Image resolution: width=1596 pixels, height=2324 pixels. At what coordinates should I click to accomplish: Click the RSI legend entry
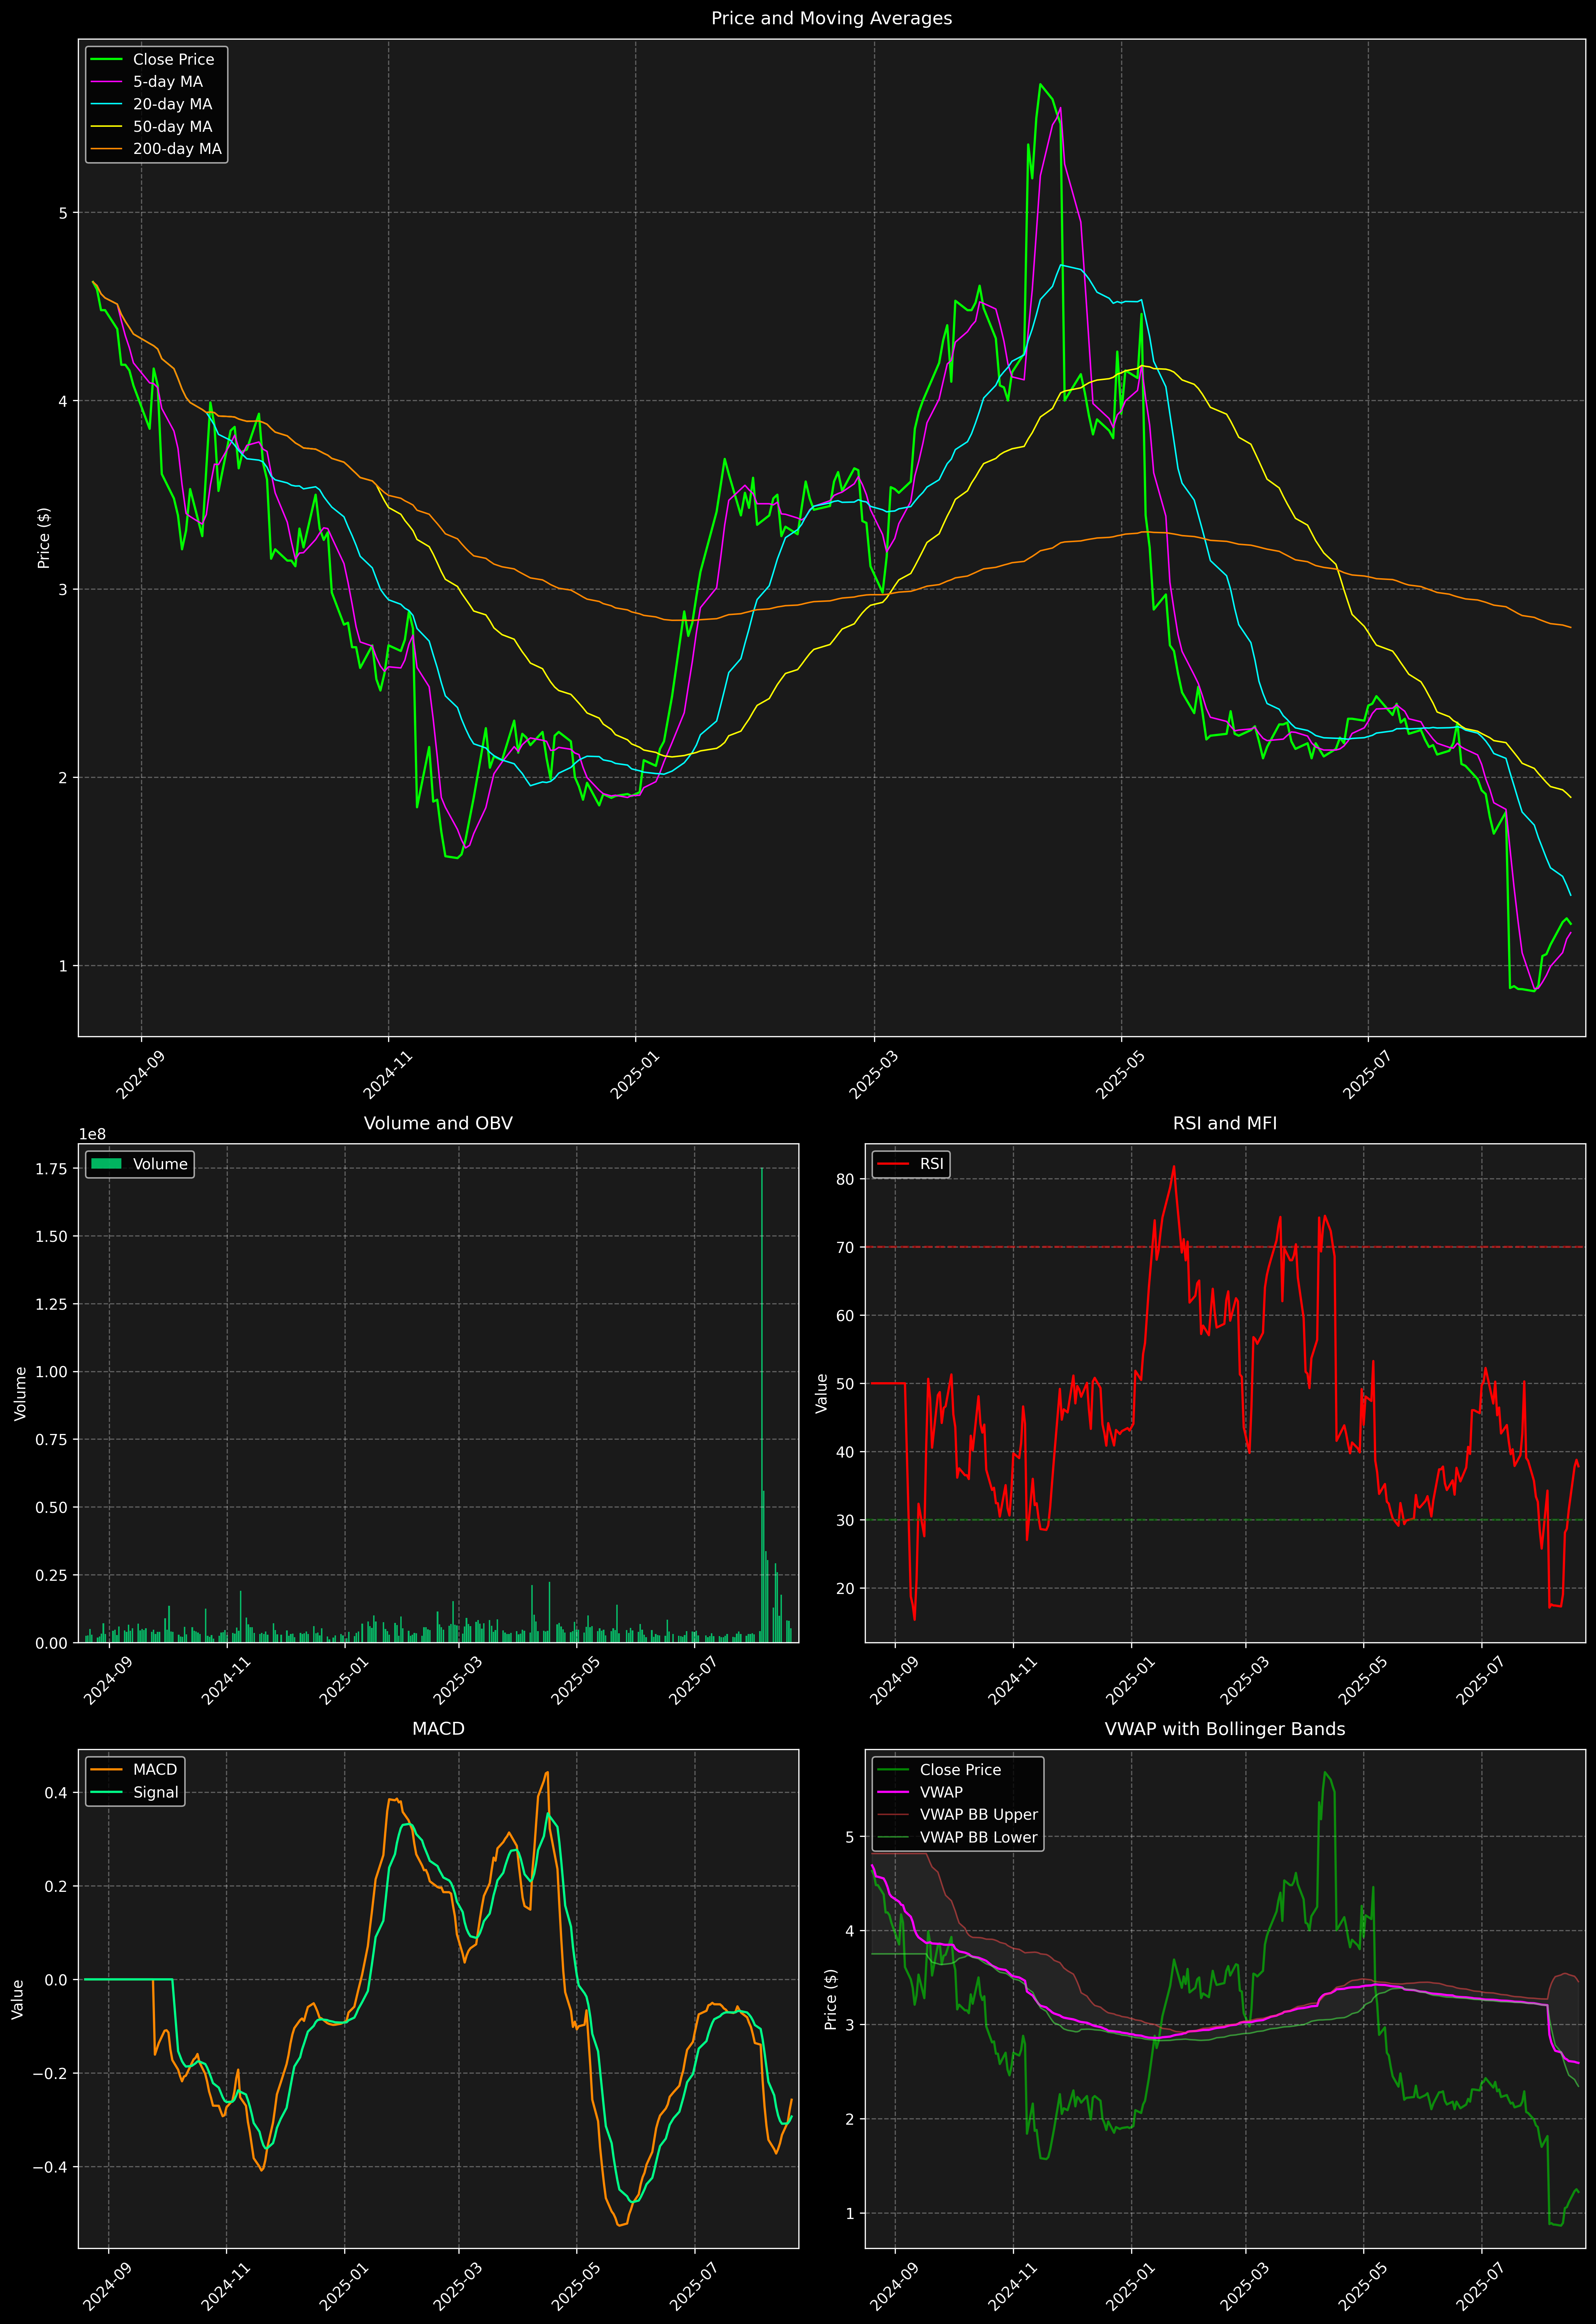(931, 1164)
